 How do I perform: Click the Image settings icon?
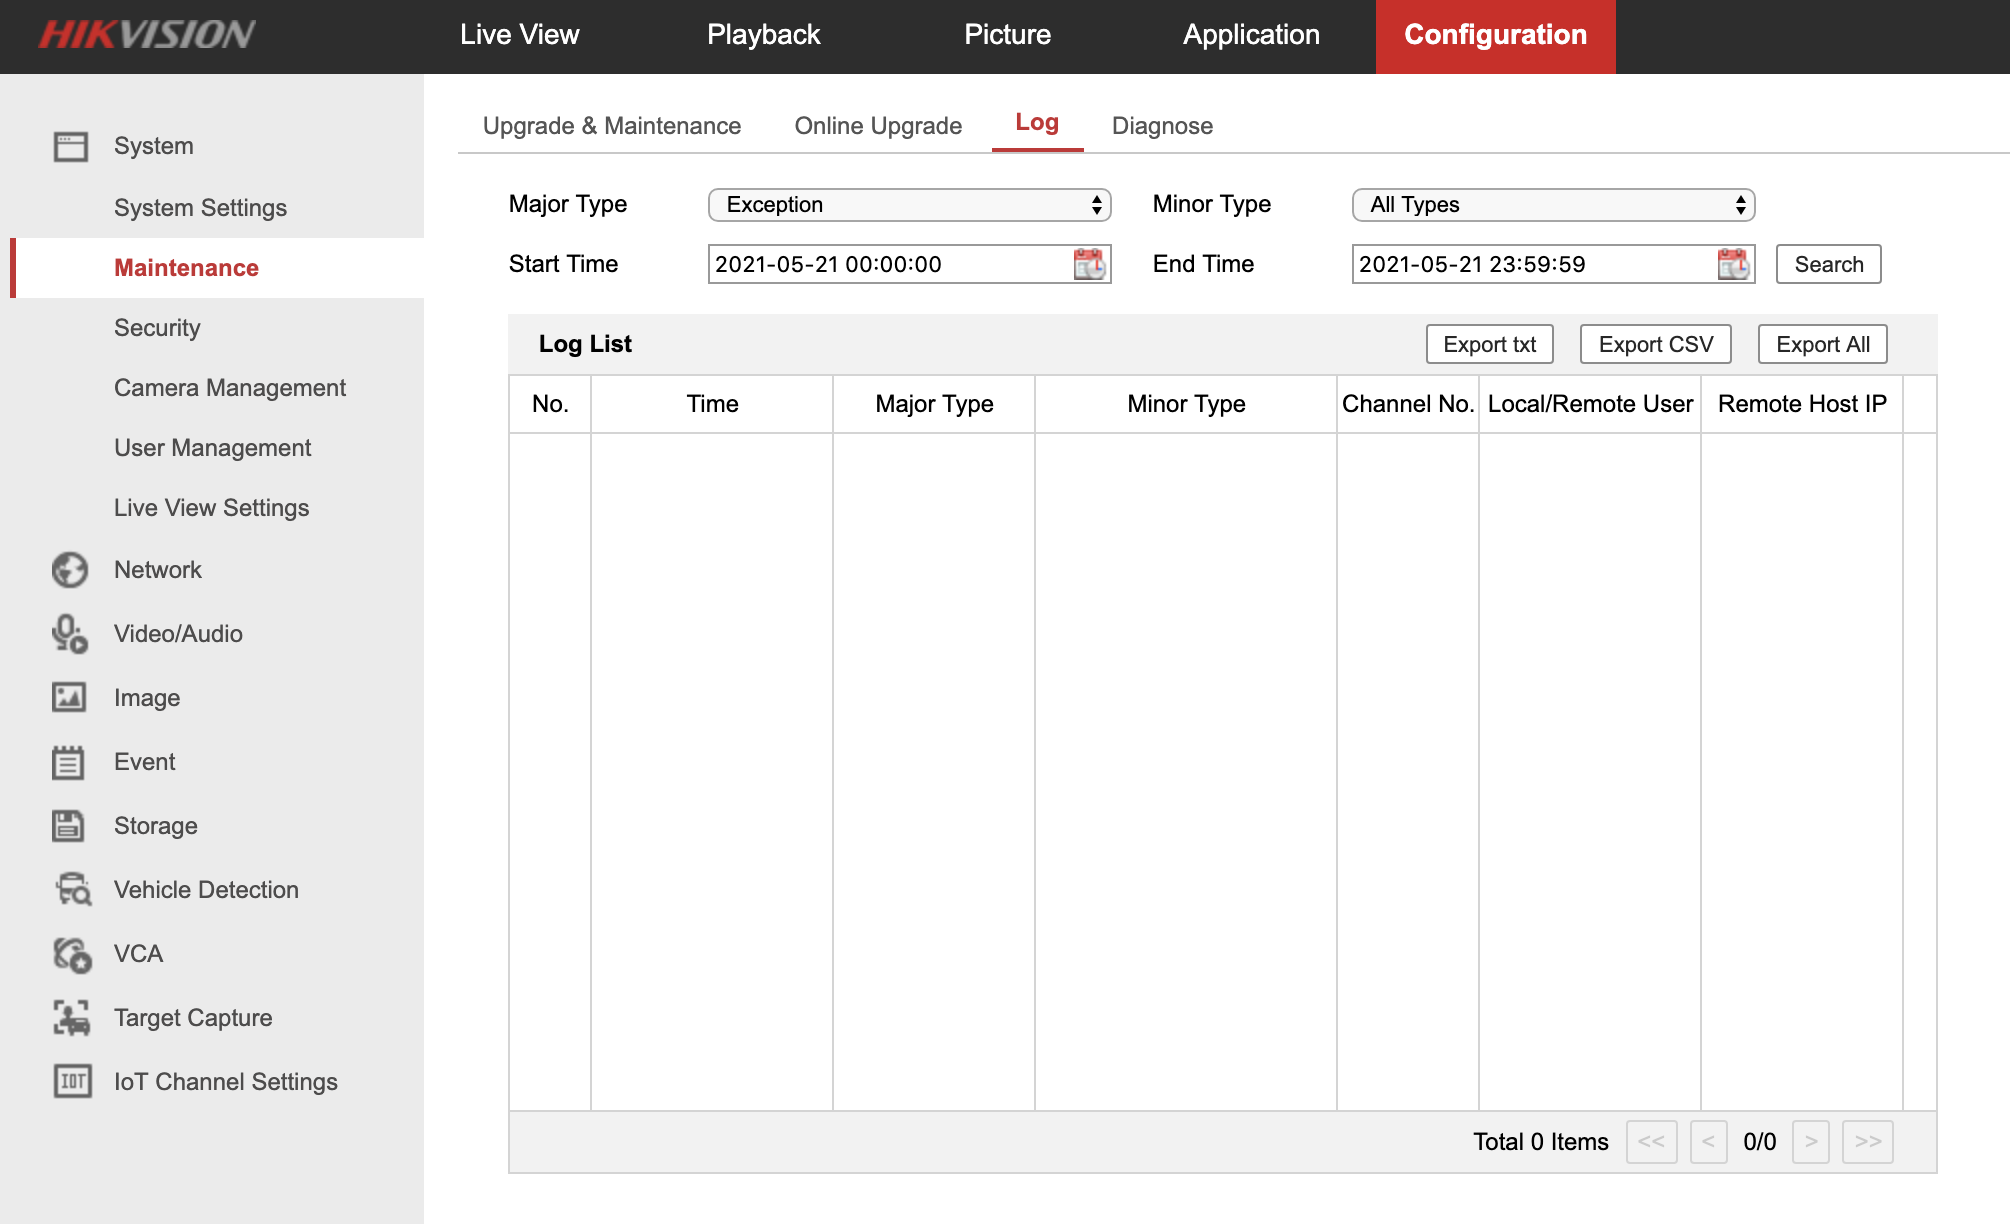(70, 698)
